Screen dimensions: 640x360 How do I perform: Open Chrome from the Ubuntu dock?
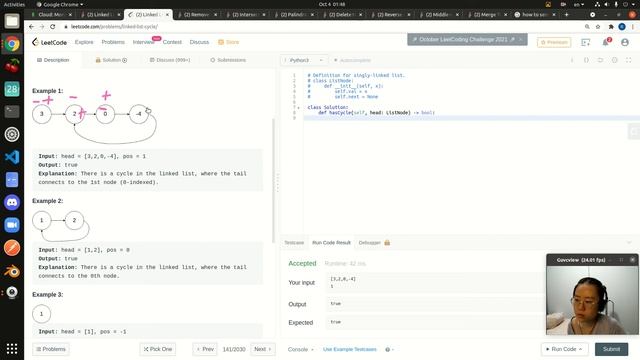tap(12, 44)
